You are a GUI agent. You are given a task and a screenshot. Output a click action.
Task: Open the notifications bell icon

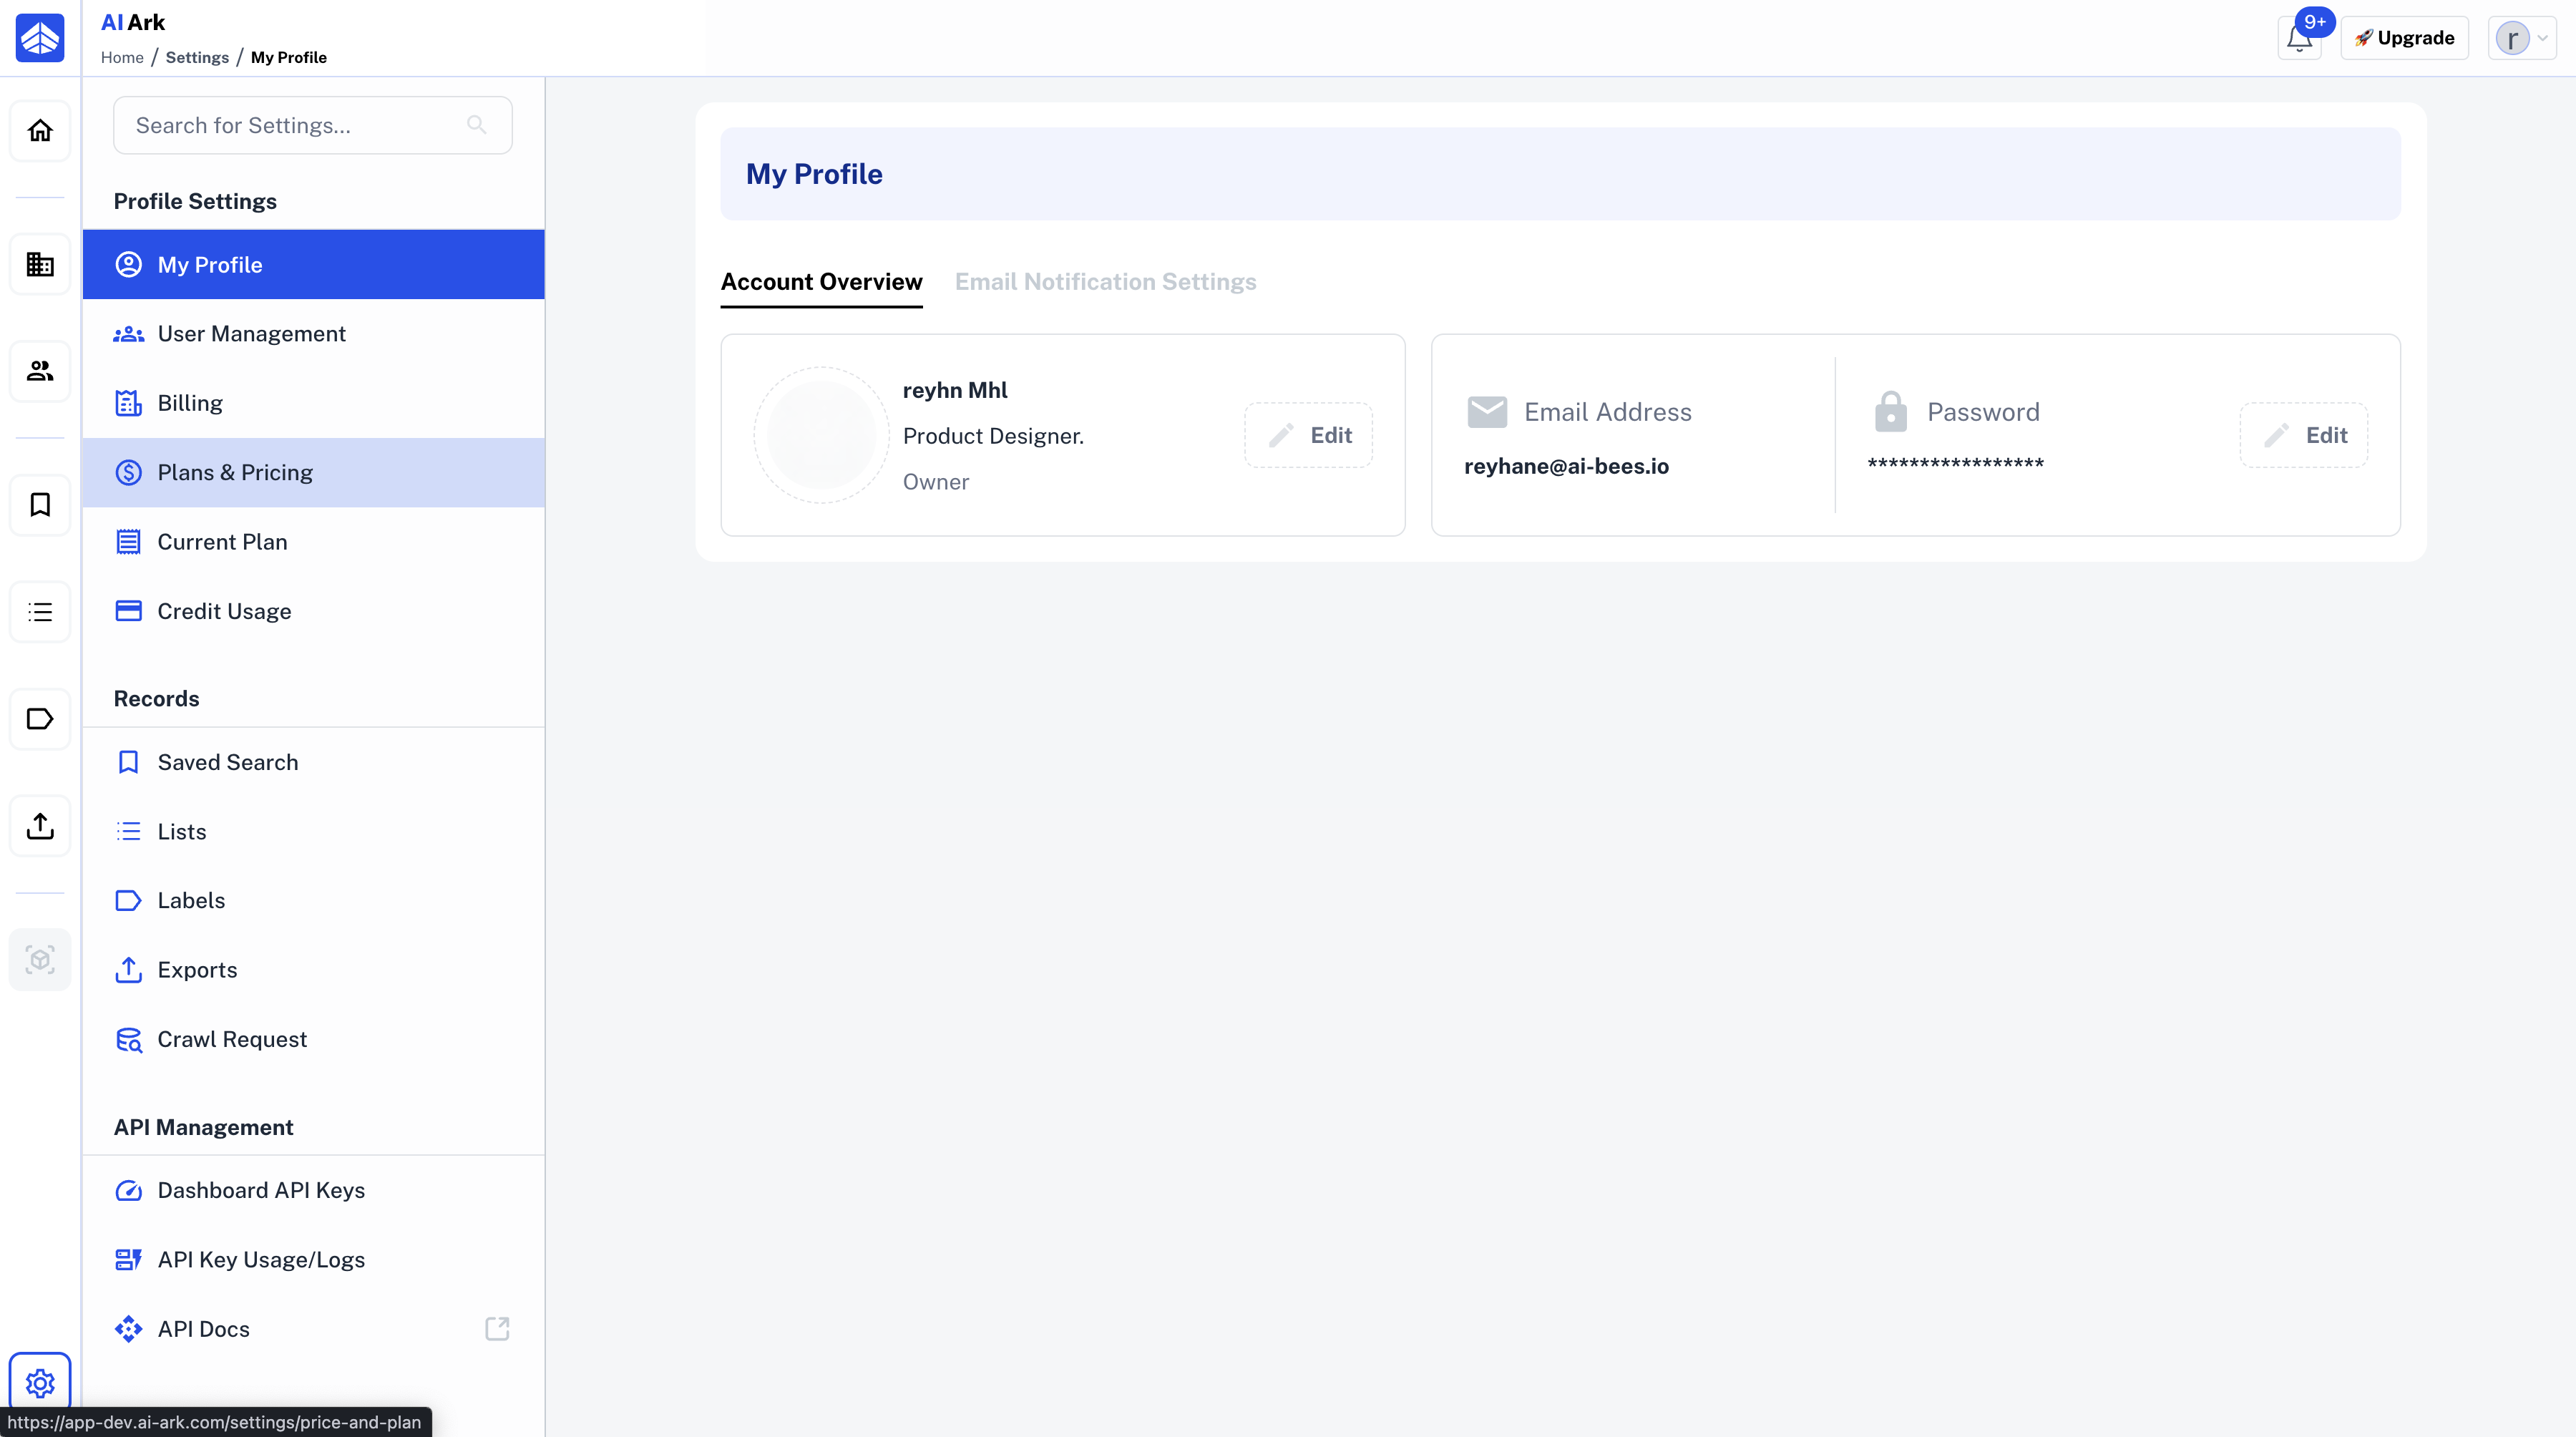(2298, 39)
